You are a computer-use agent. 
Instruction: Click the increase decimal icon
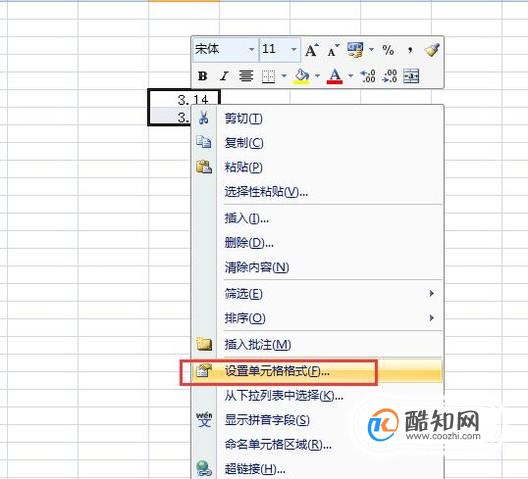click(368, 76)
